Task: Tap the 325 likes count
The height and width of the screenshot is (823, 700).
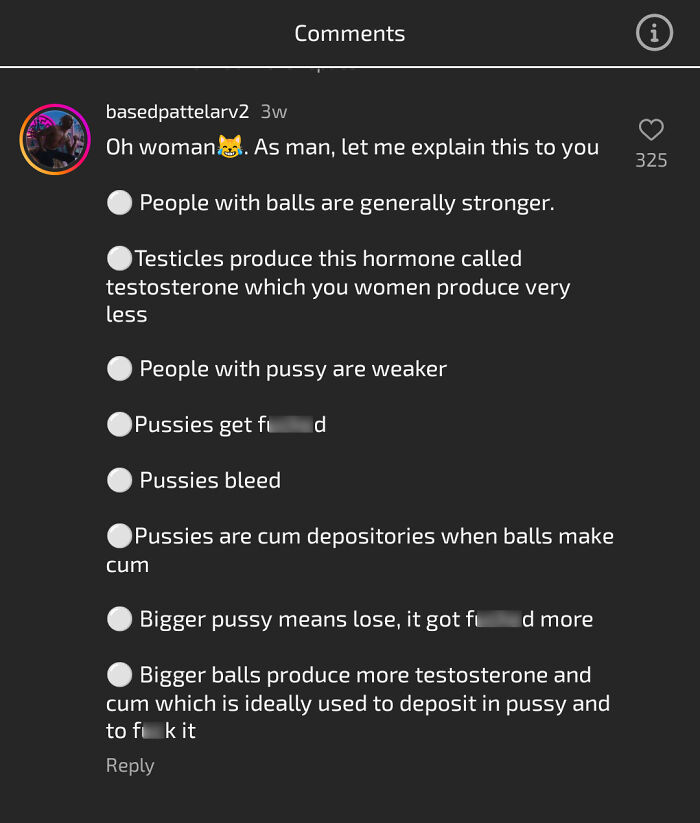Action: (651, 160)
